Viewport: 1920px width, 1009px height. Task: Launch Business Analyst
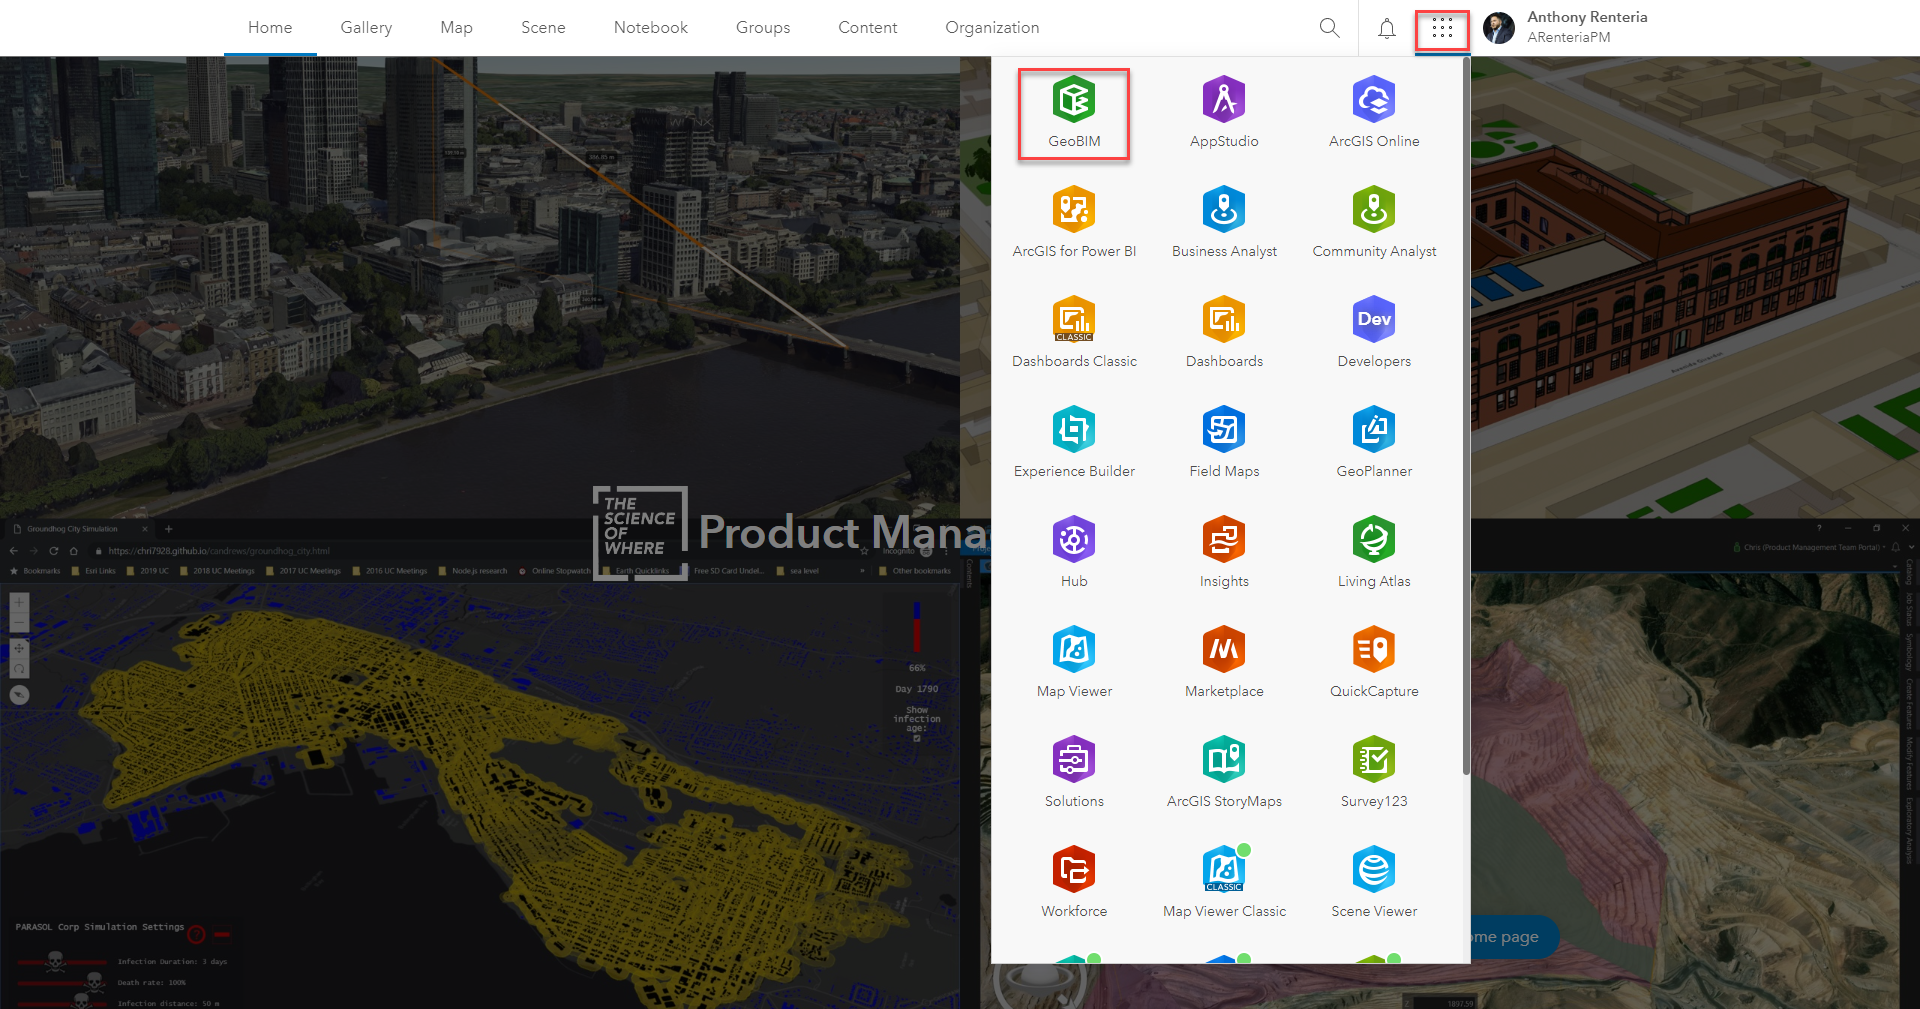tap(1224, 220)
